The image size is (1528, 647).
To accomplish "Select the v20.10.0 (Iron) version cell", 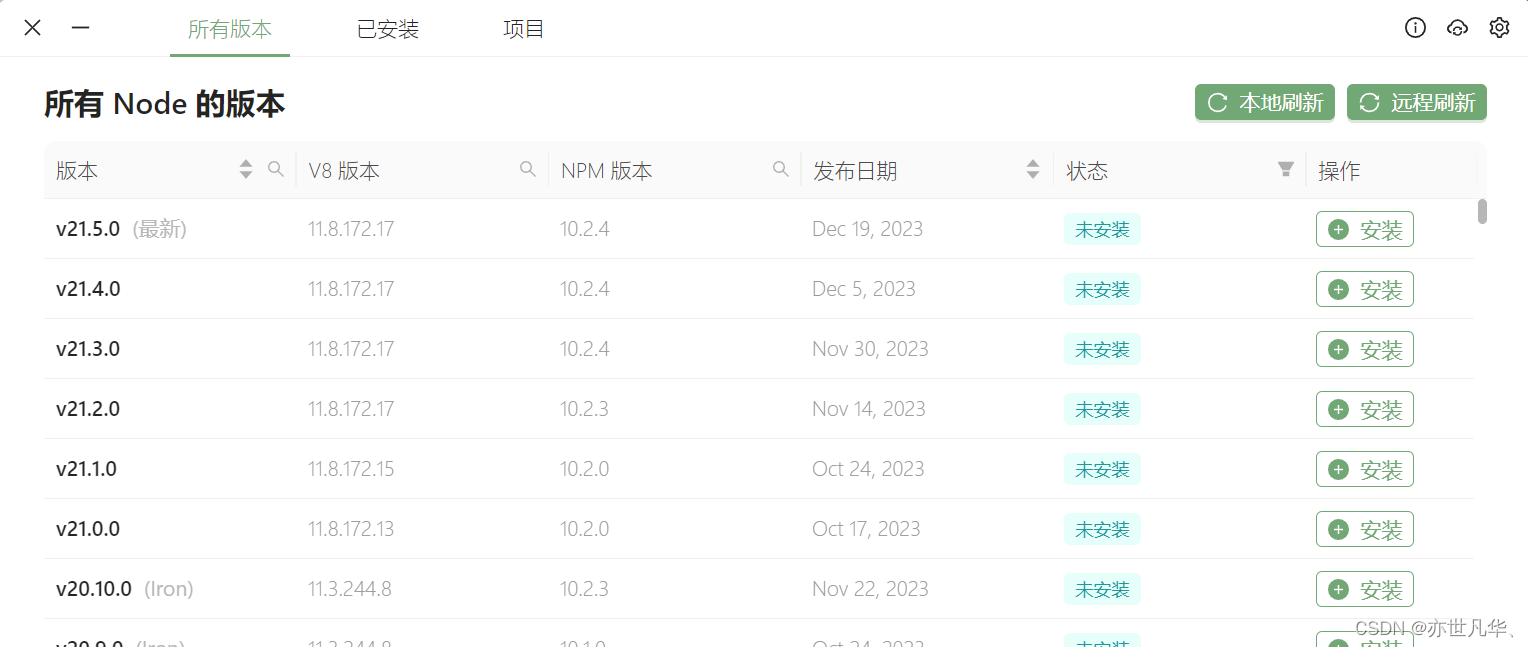I will [x=170, y=589].
